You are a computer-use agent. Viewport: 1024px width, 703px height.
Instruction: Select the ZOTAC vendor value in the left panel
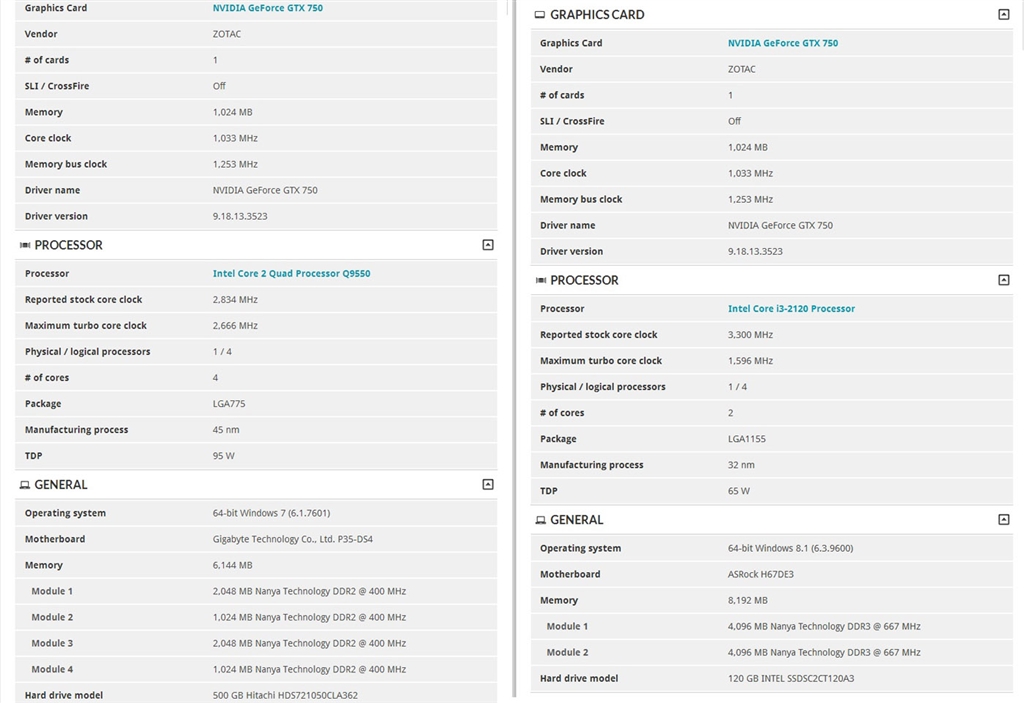[227, 34]
